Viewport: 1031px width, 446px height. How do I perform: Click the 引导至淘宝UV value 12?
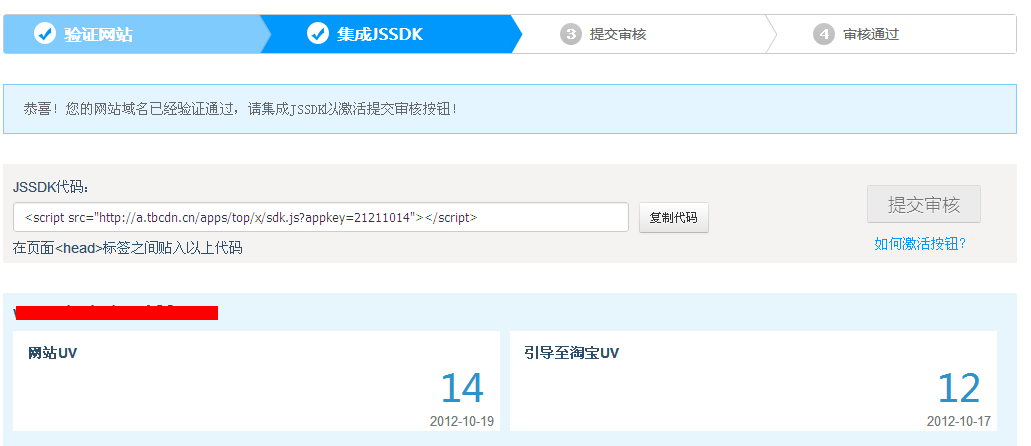click(x=959, y=388)
